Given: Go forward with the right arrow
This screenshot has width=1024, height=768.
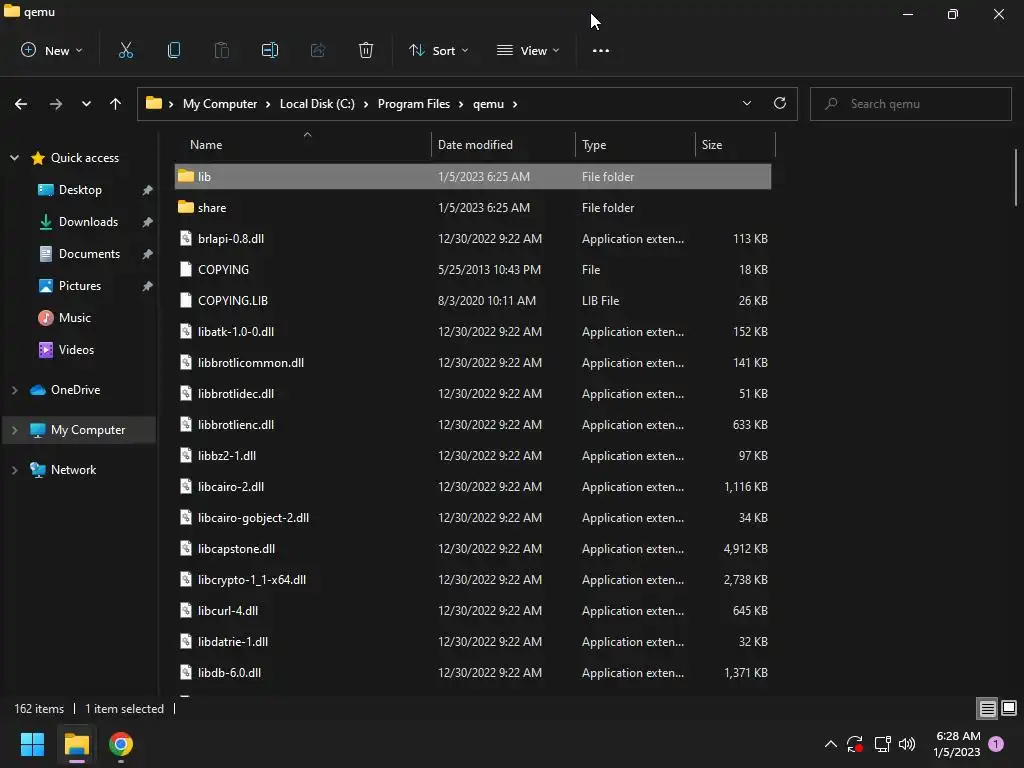Looking at the screenshot, I should [x=56, y=104].
